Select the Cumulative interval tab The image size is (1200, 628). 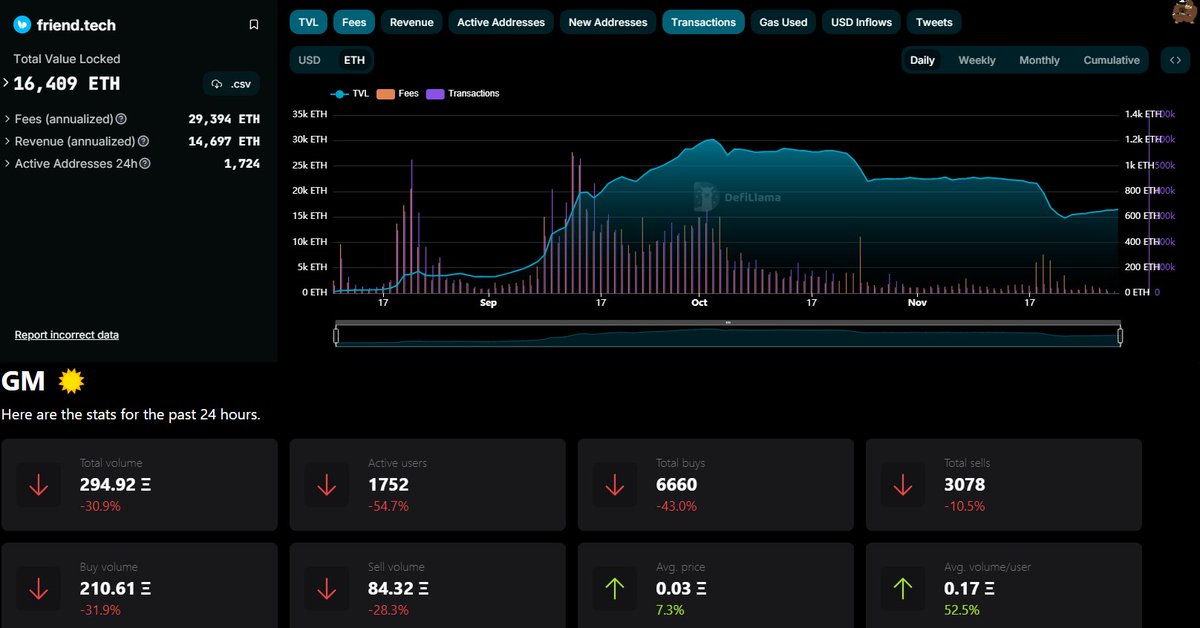[1111, 60]
